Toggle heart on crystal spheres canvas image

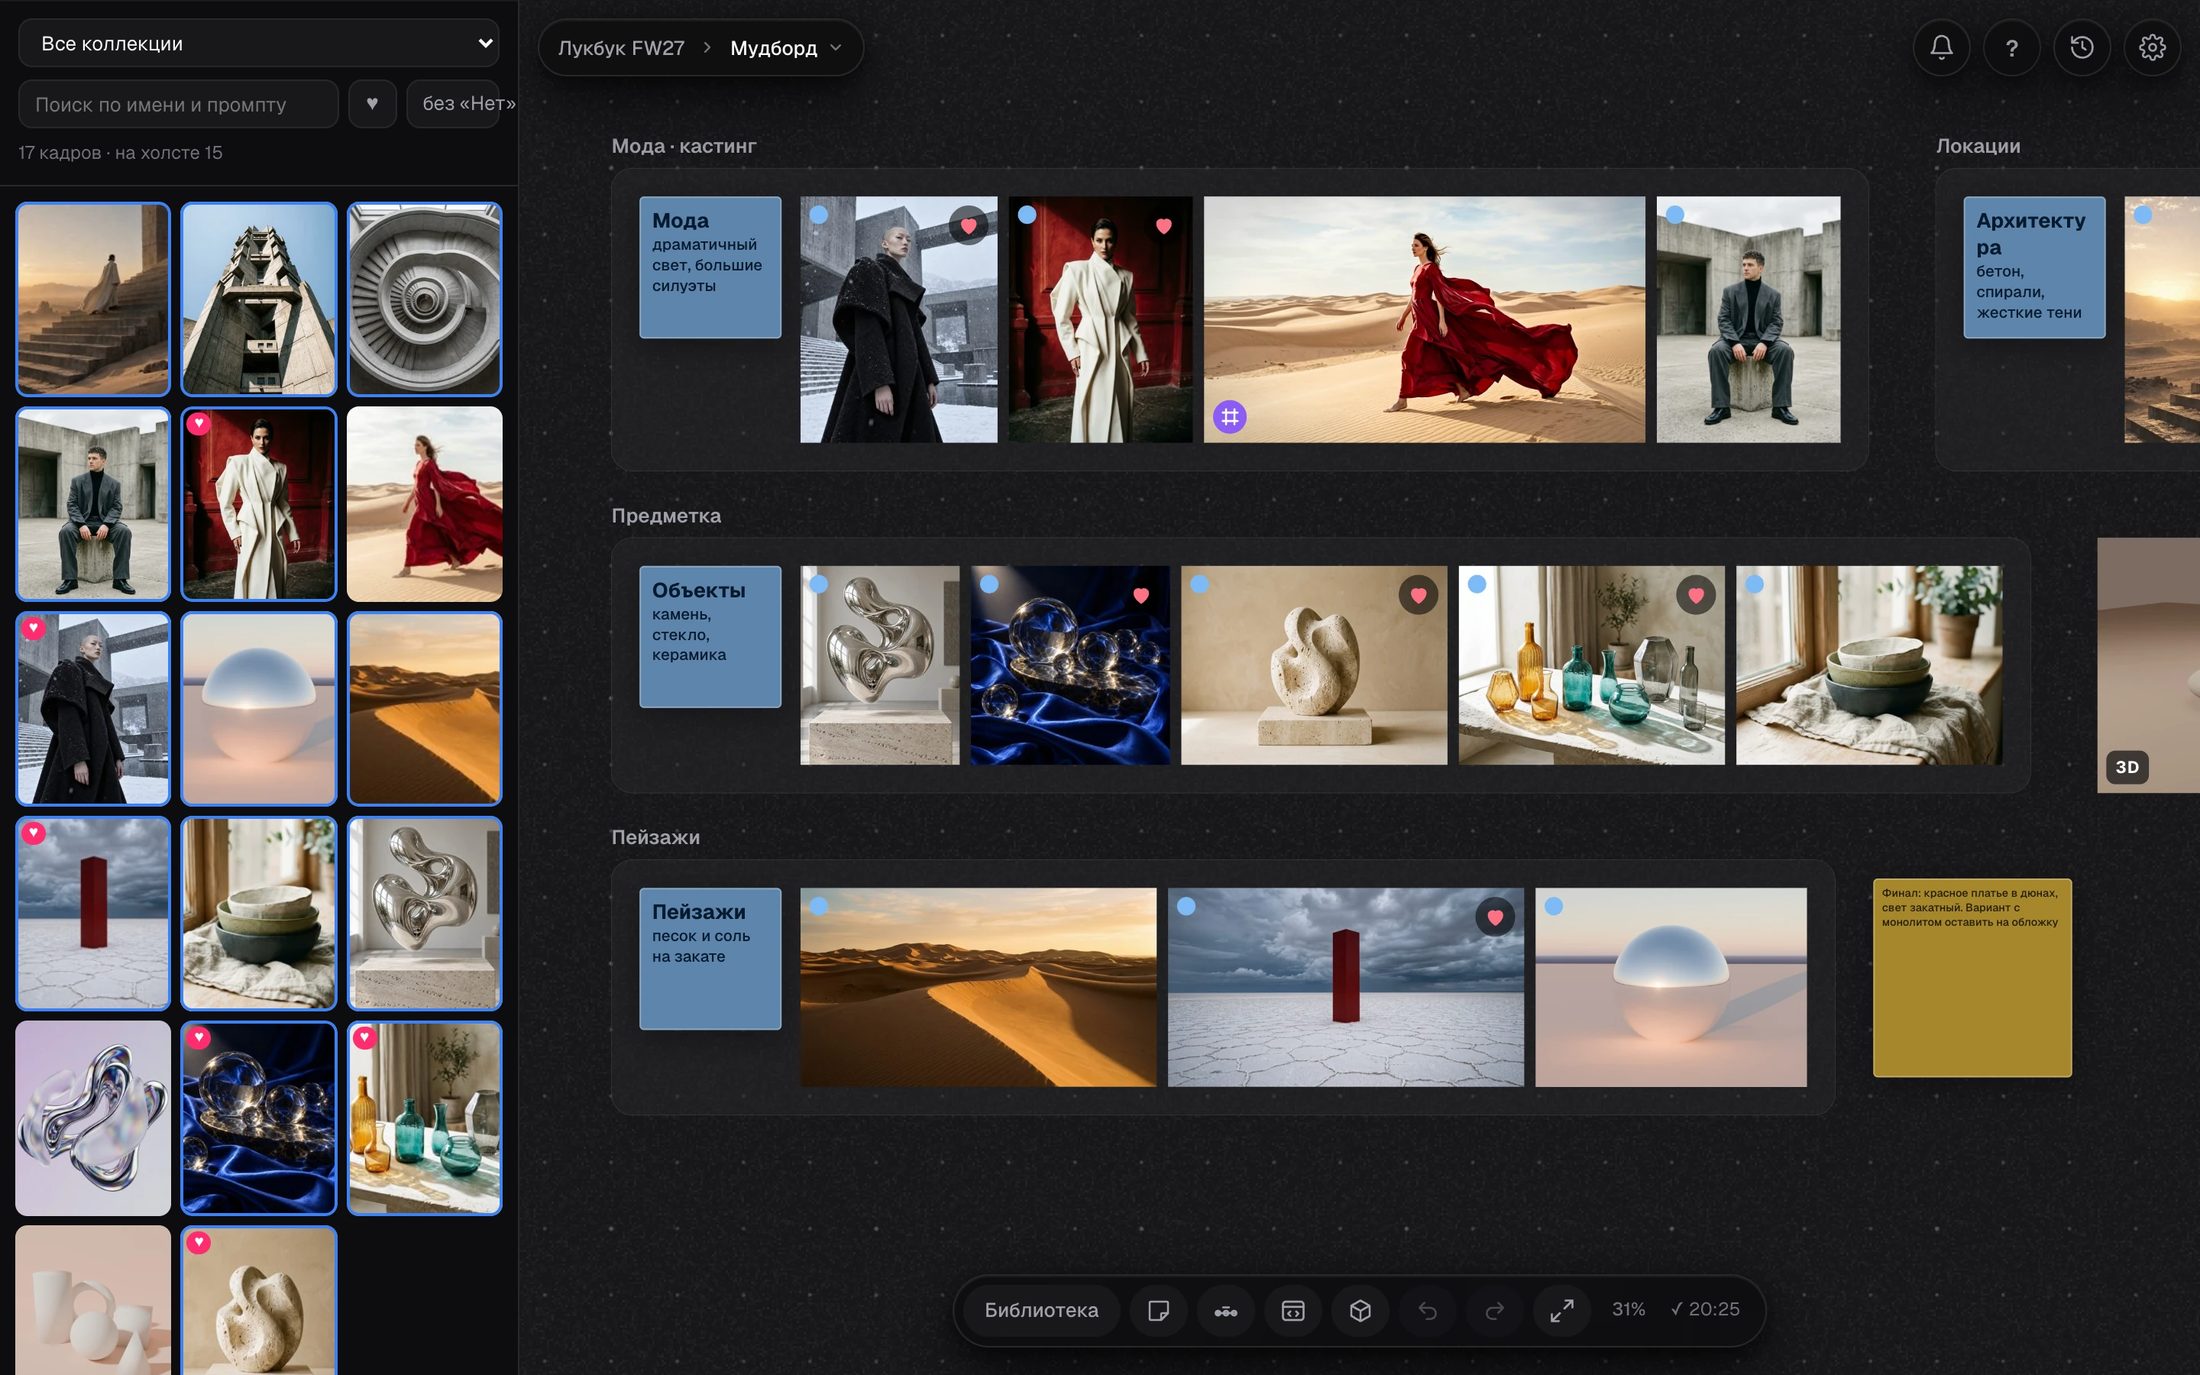pos(1141,595)
